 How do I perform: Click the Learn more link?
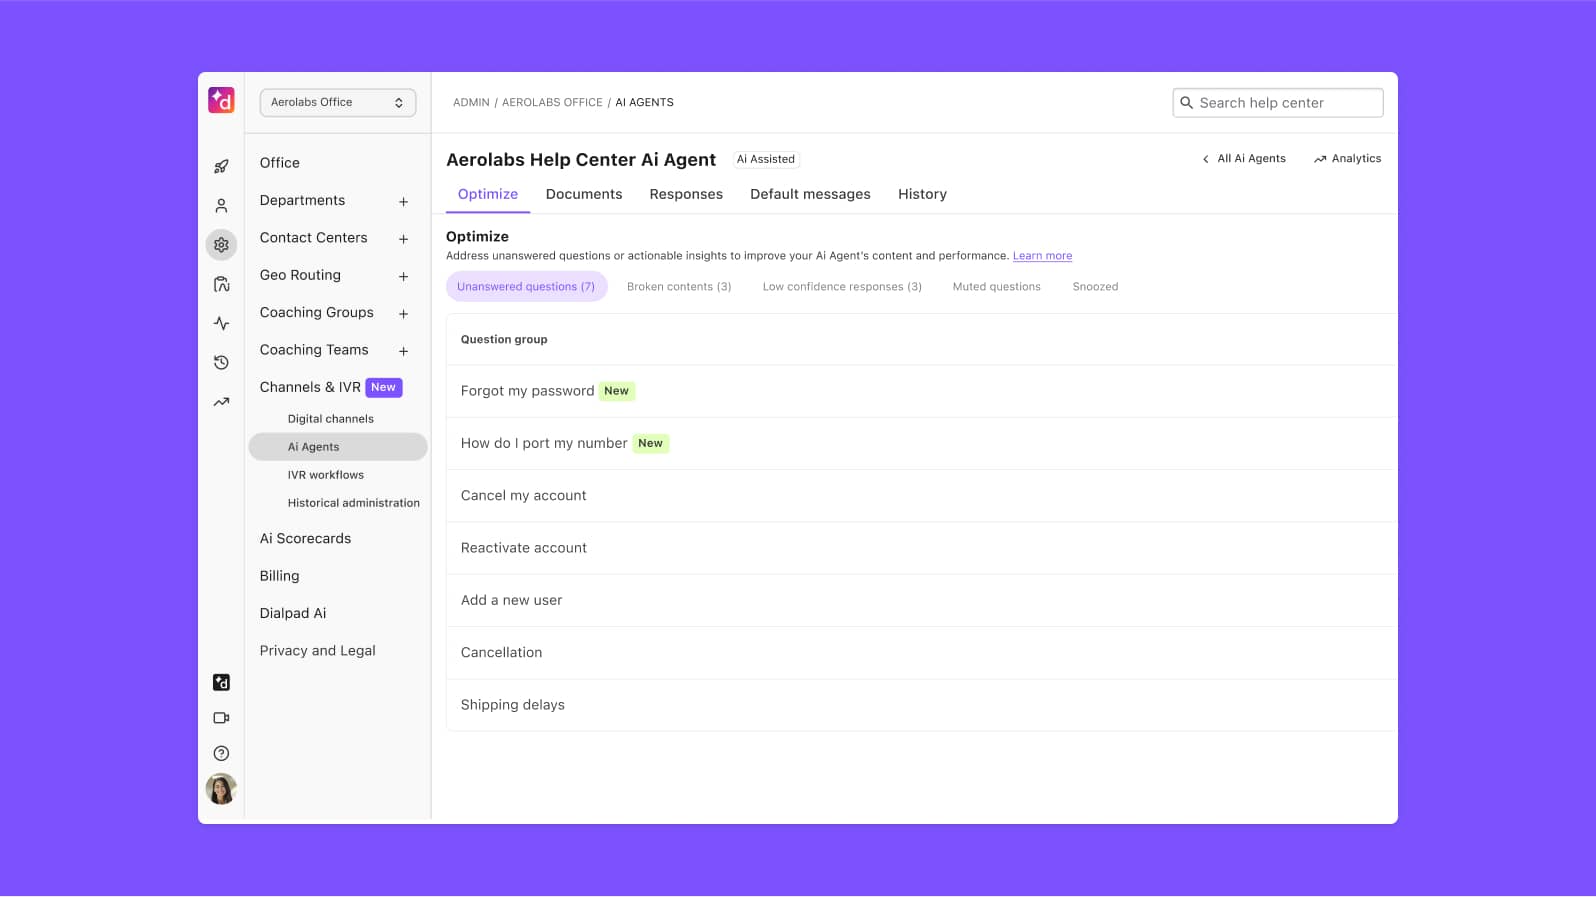click(1042, 256)
